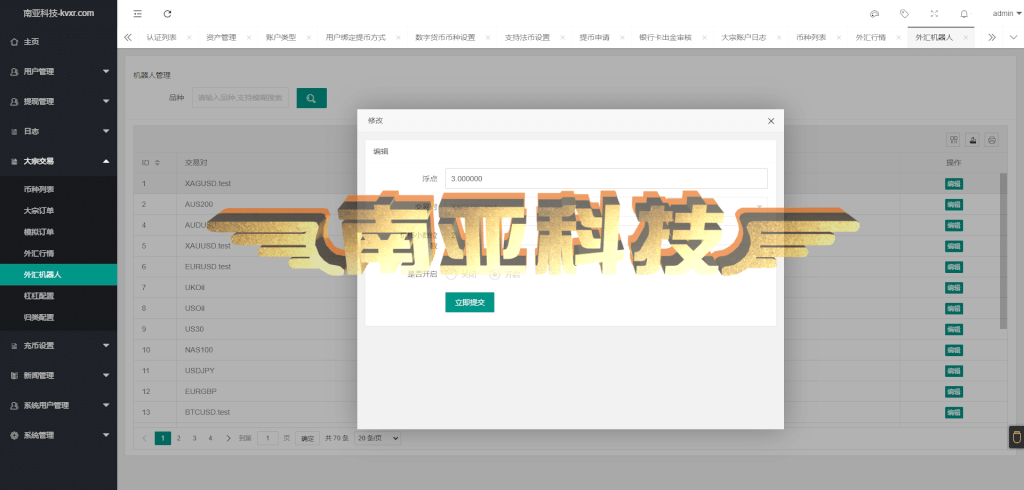Close the 用户绑定提币方式 tab

click(x=398, y=37)
